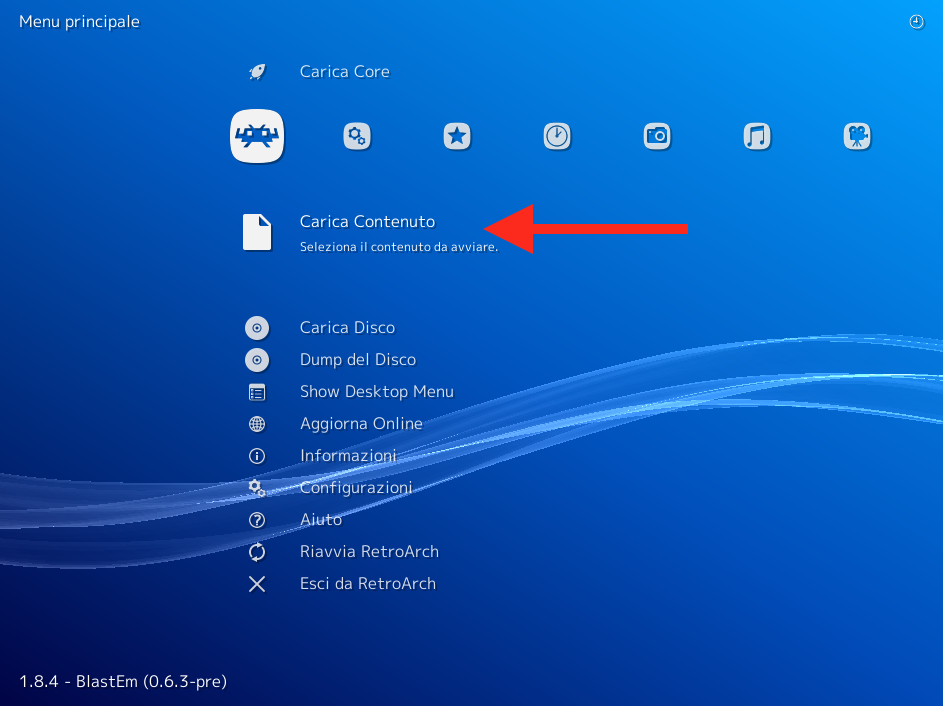
Task: Click the version text '1.8.4 - BlastEm (0.6.3-pre)'
Action: point(123,681)
